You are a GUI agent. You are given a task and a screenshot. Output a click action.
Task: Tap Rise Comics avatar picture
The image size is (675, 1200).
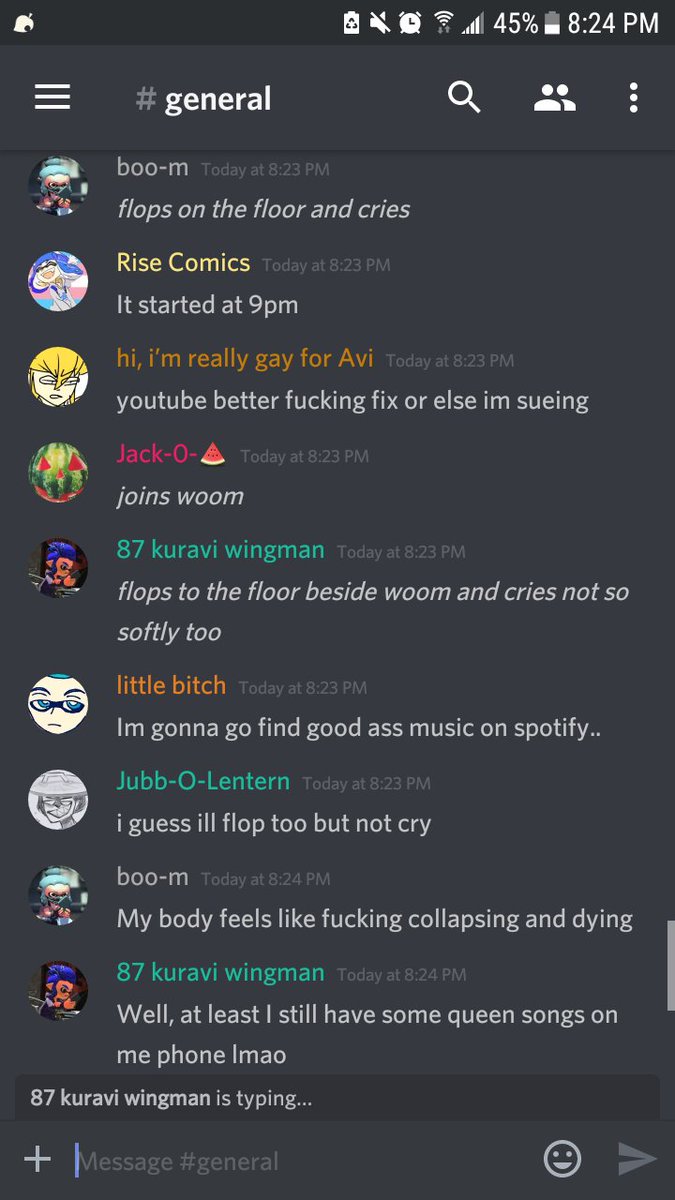tap(58, 281)
